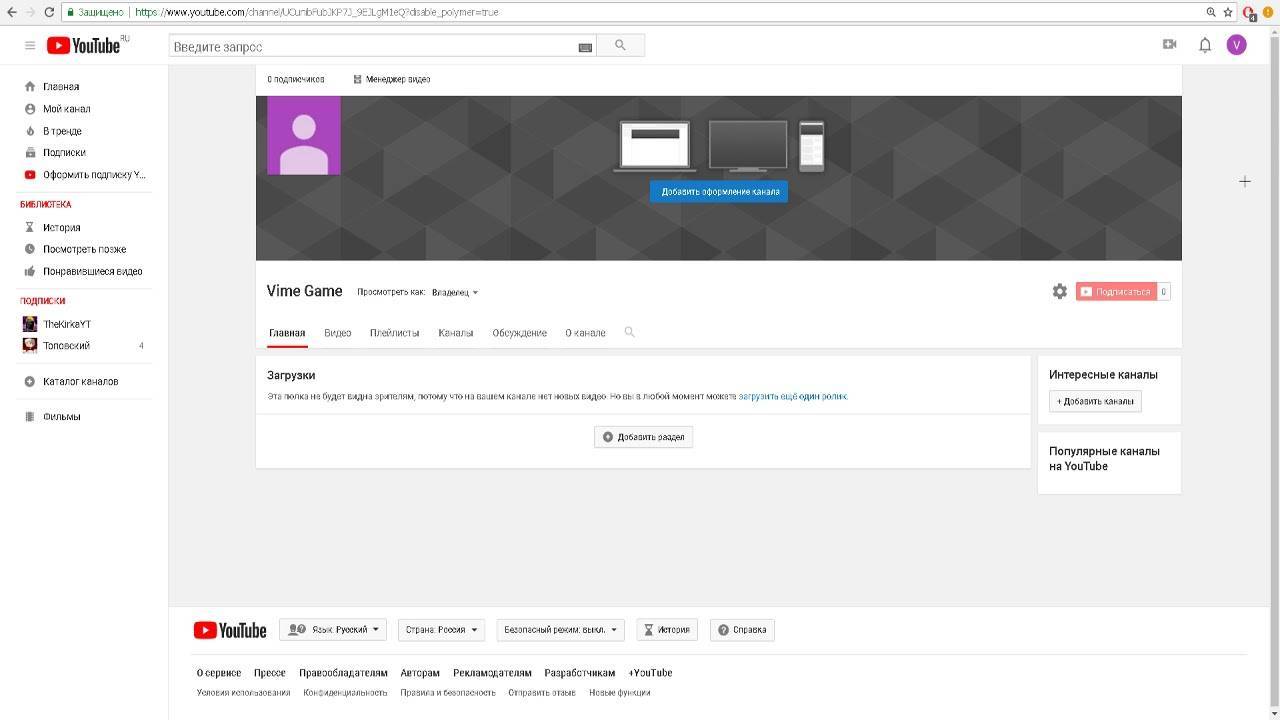
Task: Click the footer История button
Action: 667,630
